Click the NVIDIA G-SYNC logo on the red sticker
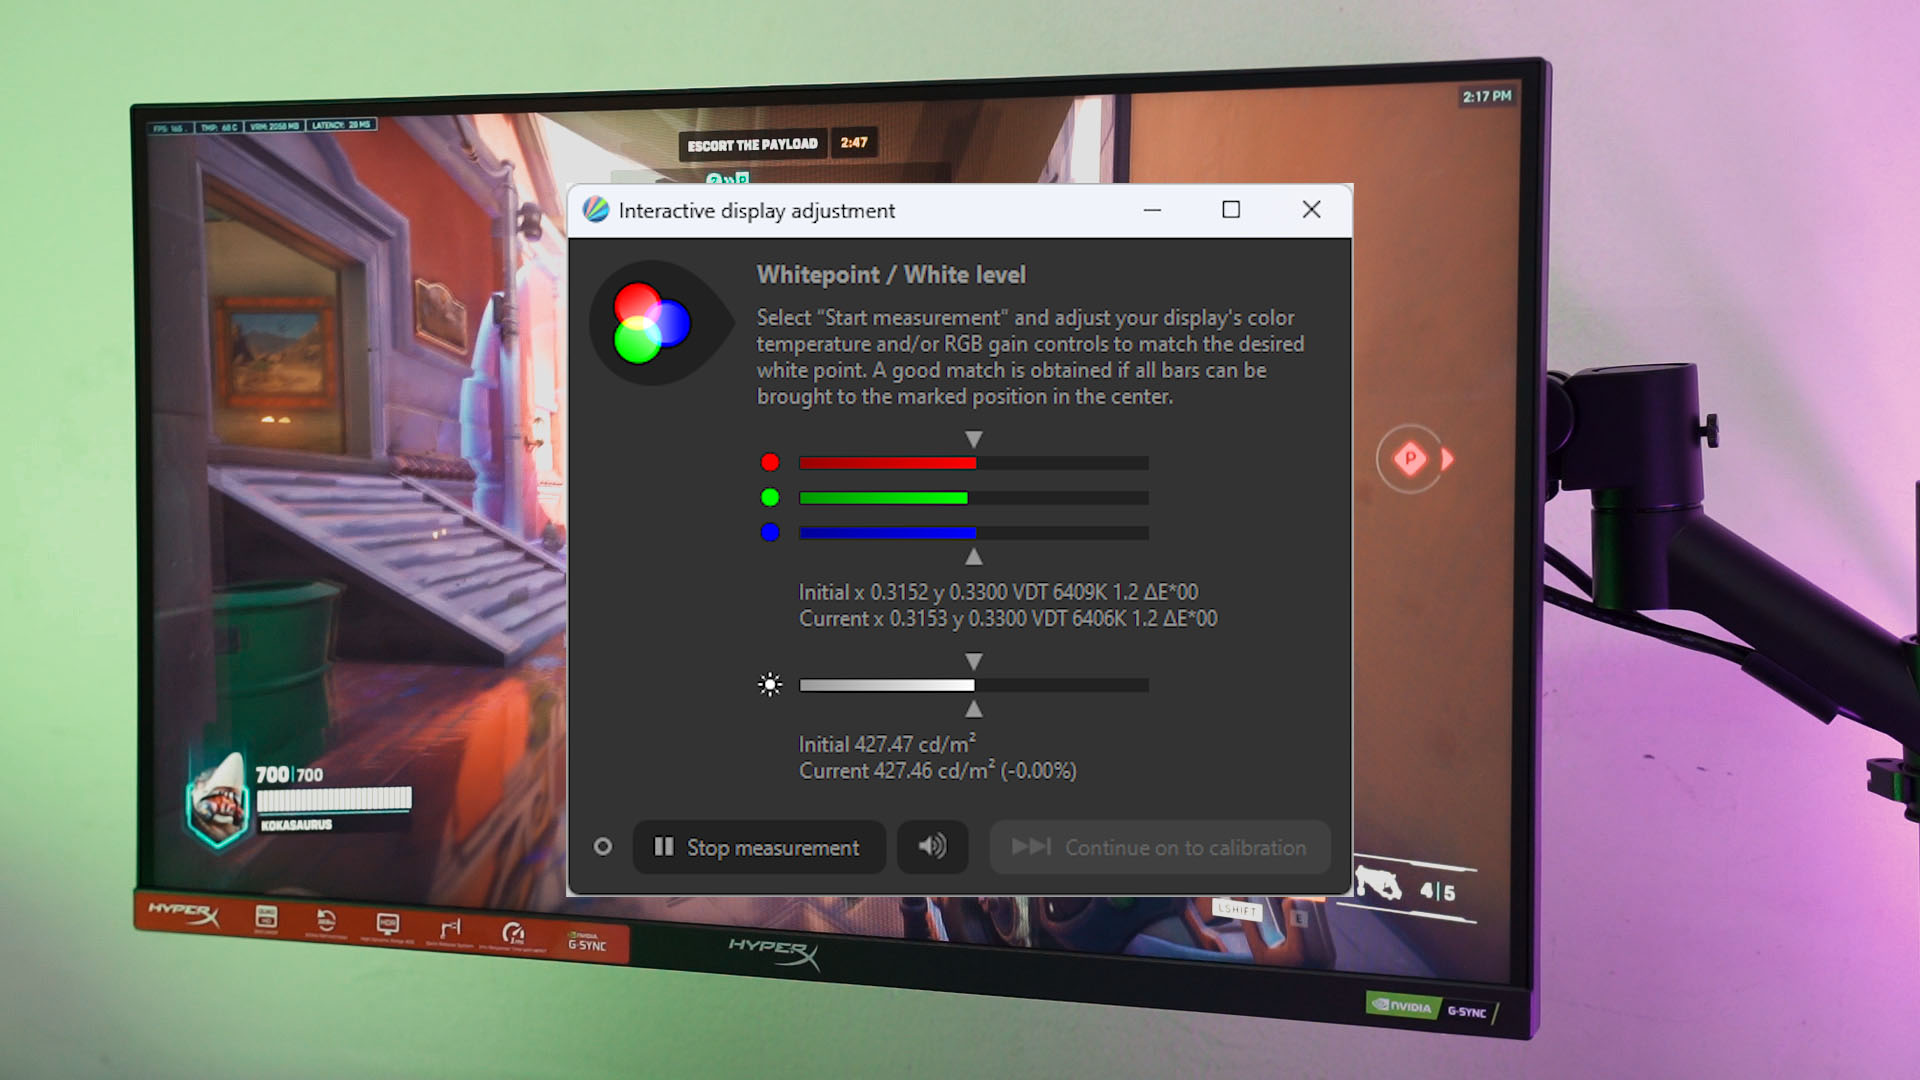The height and width of the screenshot is (1080, 1920). point(587,942)
